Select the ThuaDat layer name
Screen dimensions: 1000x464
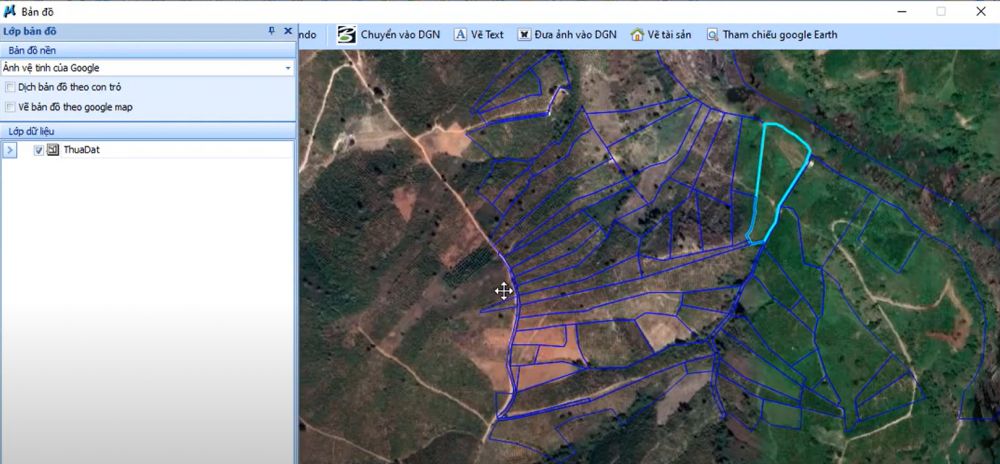coord(81,150)
